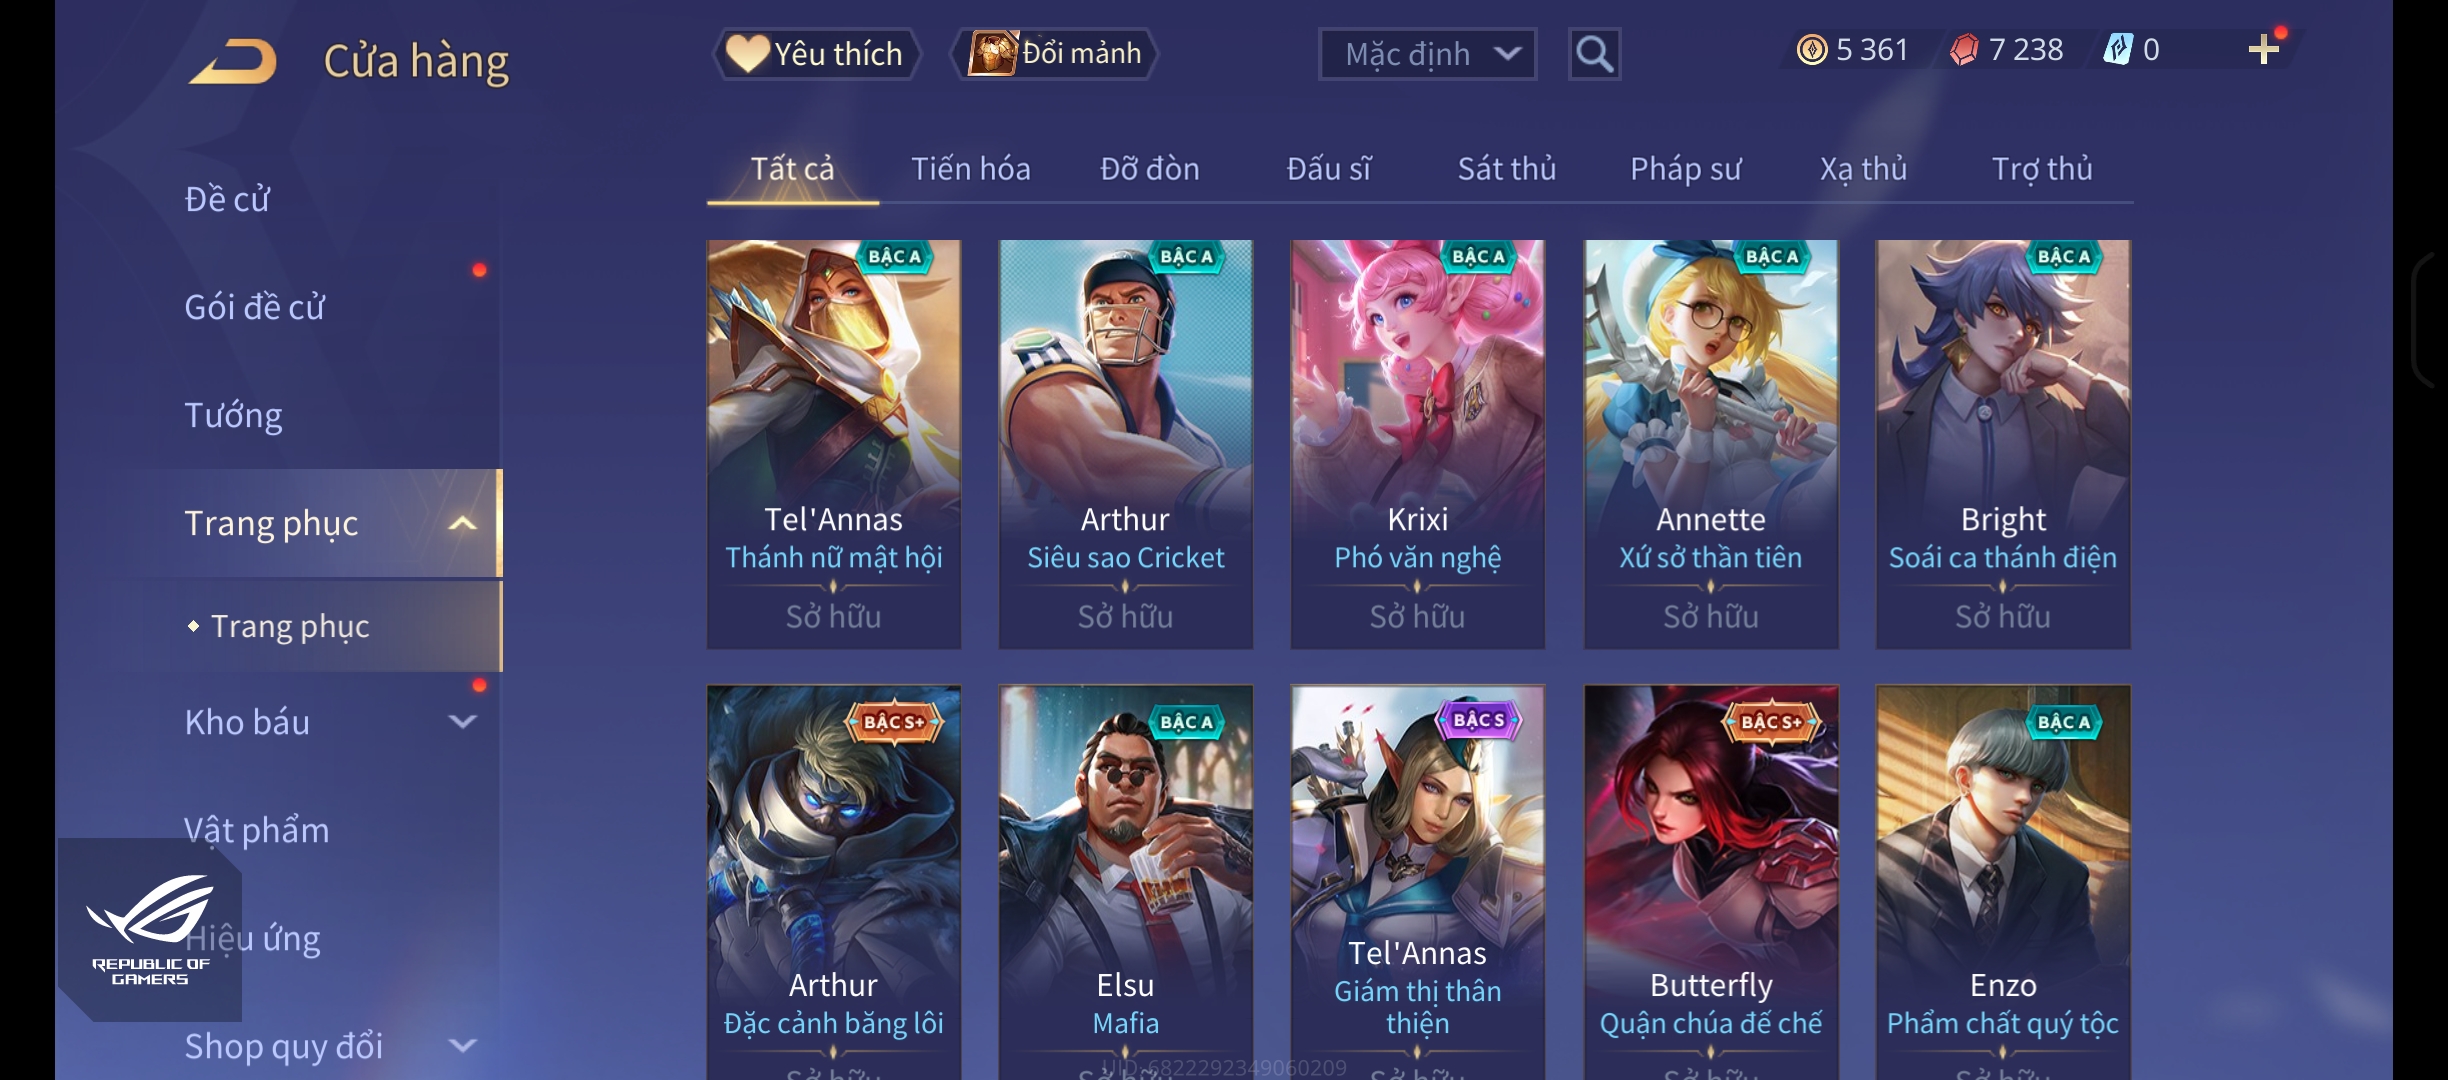This screenshot has width=2448, height=1080.
Task: Expand the Kho báu sidebar section
Action: 463,721
